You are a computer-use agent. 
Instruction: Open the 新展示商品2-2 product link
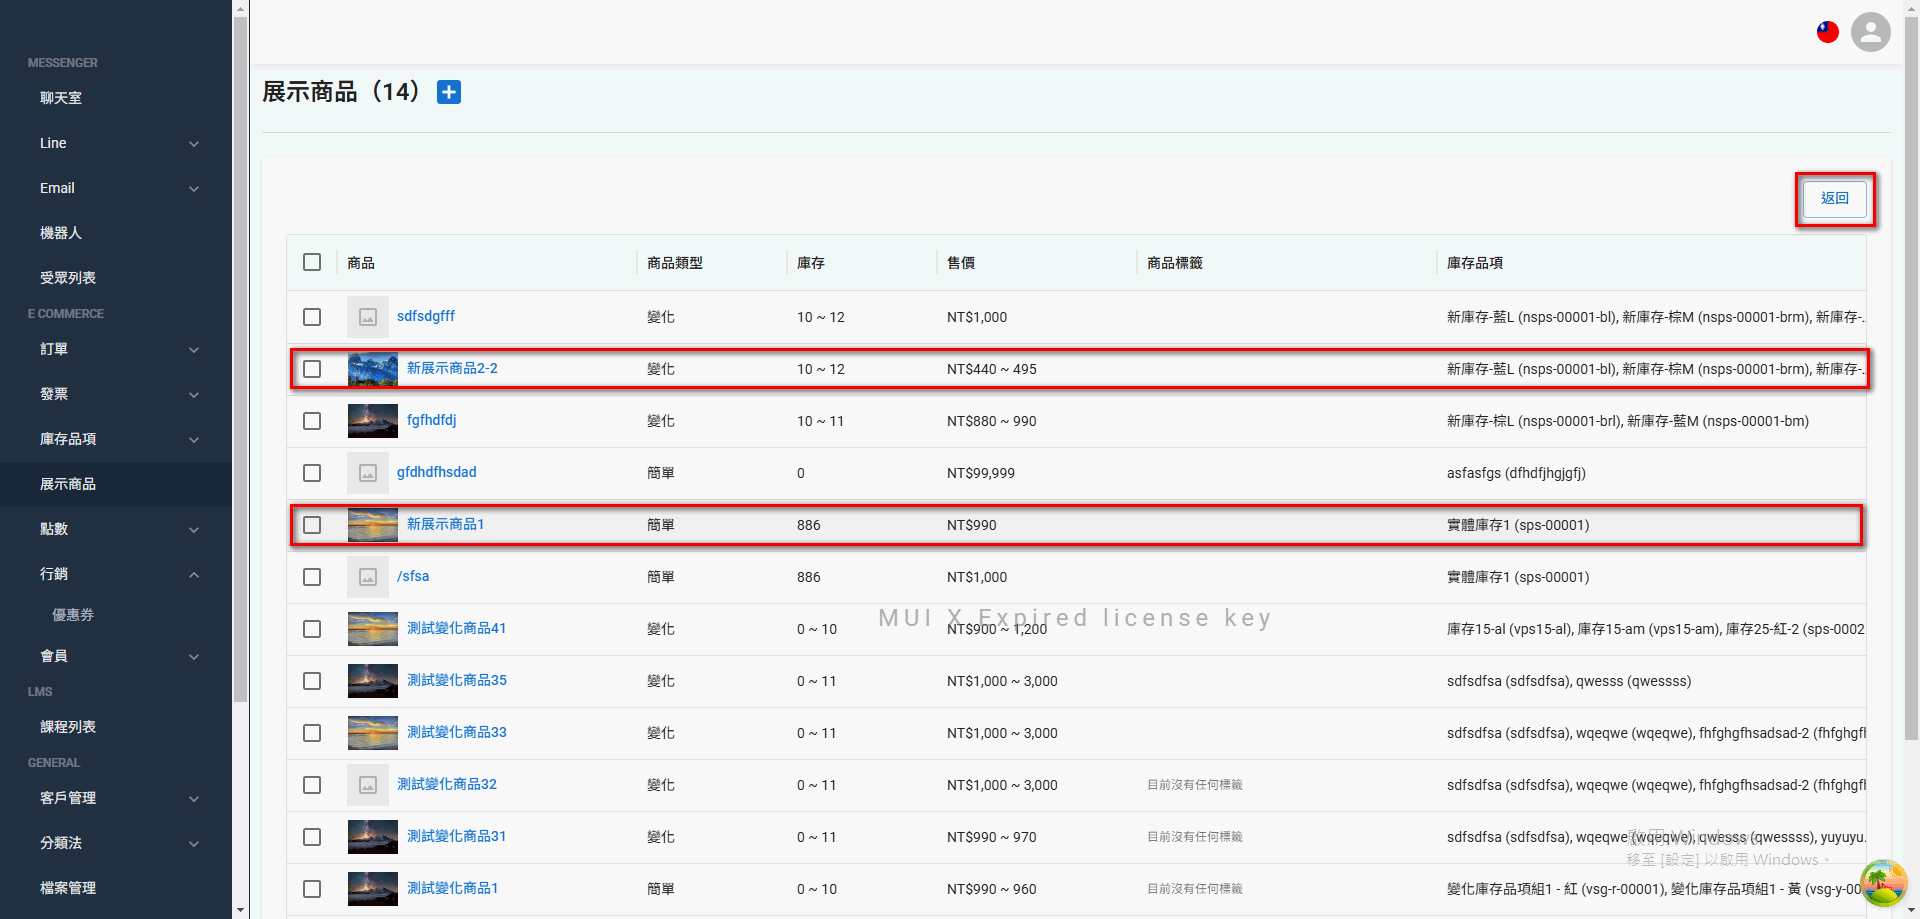(x=452, y=368)
